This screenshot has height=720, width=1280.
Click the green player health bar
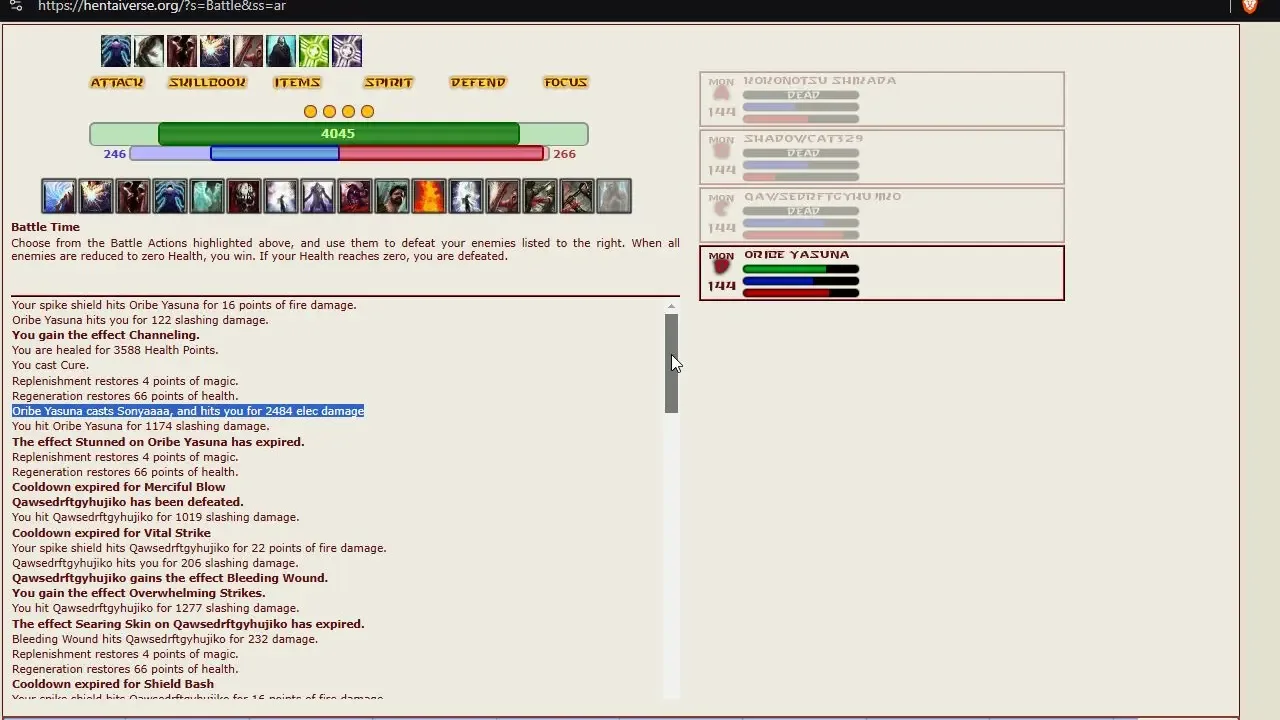(338, 134)
